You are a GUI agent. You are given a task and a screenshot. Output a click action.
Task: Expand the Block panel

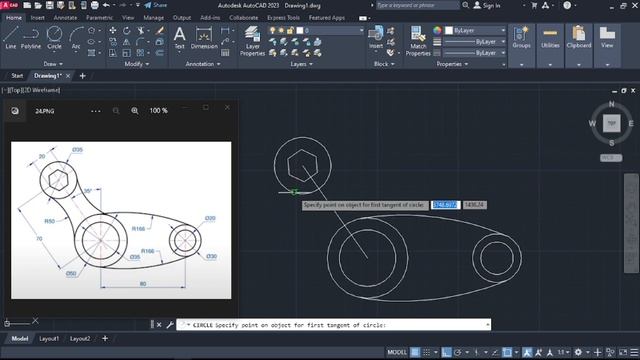click(x=384, y=64)
